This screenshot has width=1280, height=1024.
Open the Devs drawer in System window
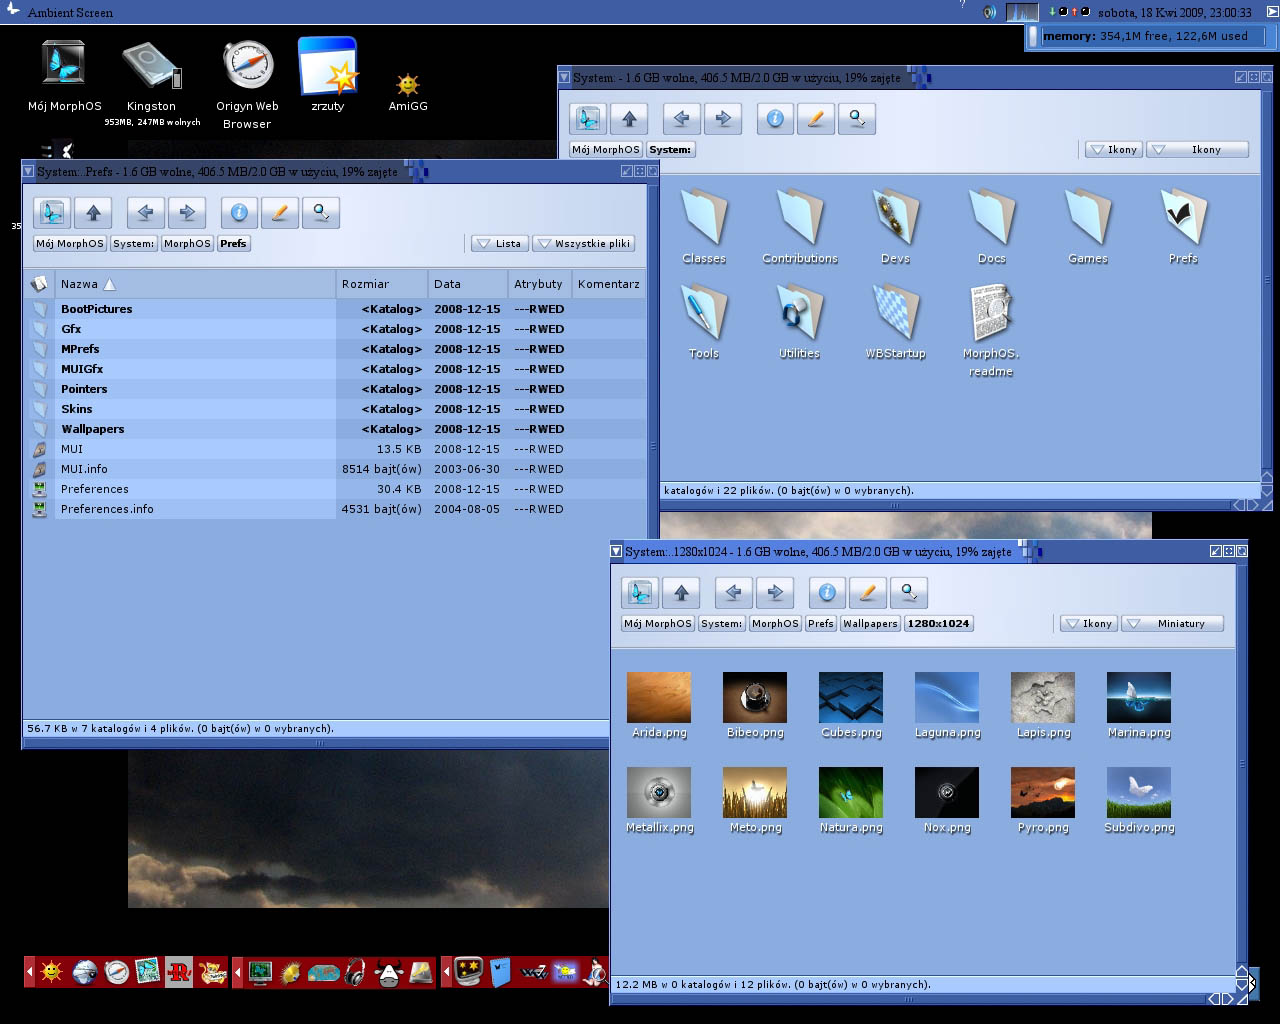[x=896, y=226]
